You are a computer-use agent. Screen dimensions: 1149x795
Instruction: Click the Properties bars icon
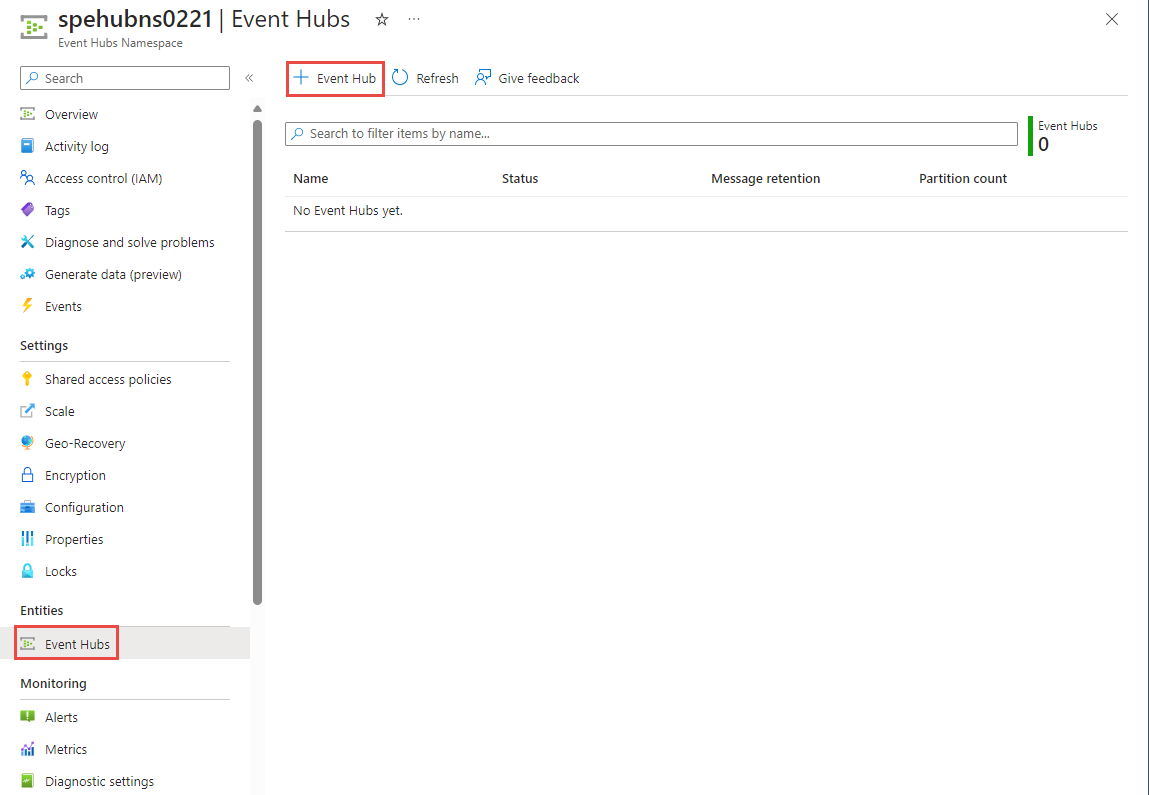coord(27,539)
